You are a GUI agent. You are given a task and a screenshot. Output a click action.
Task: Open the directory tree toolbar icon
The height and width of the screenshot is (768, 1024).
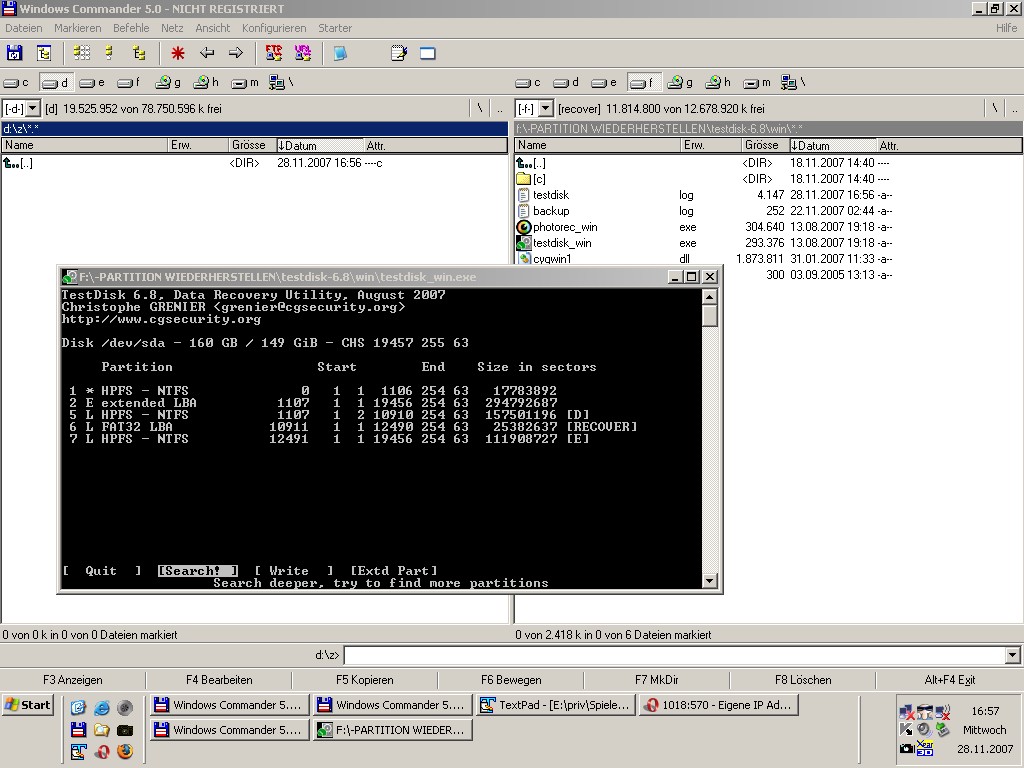(x=44, y=53)
